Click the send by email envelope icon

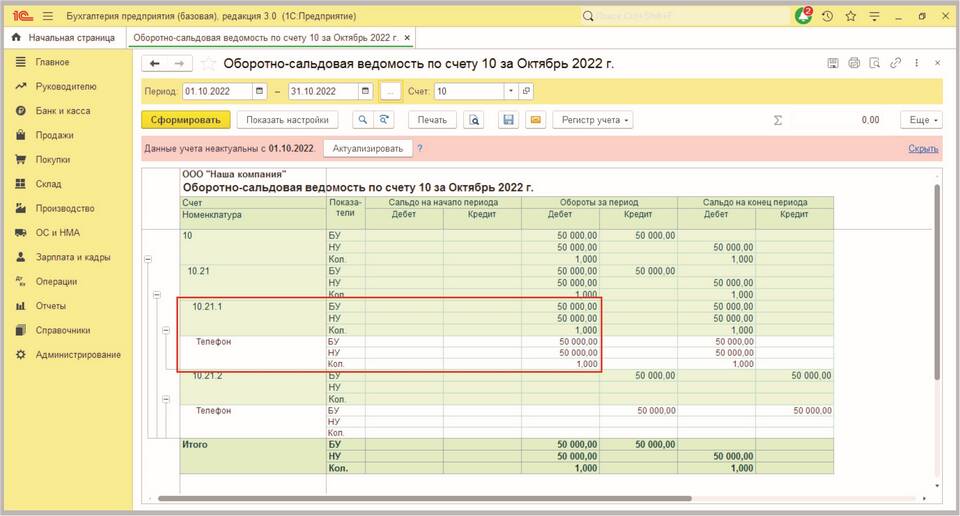[x=535, y=120]
